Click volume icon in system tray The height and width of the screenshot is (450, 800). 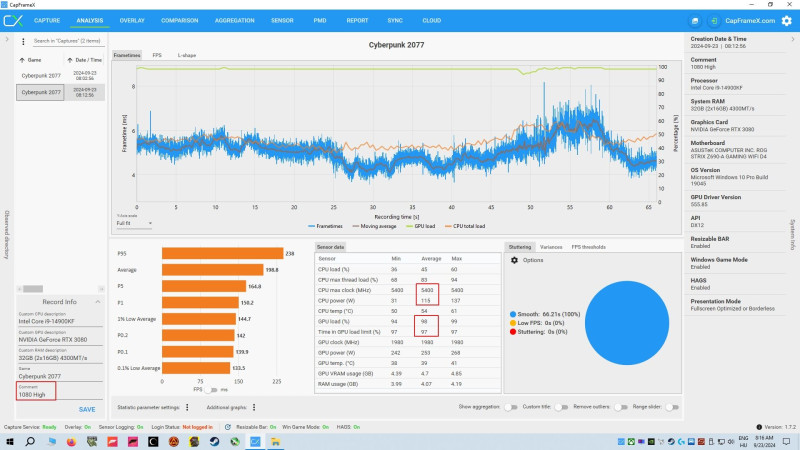point(731,441)
